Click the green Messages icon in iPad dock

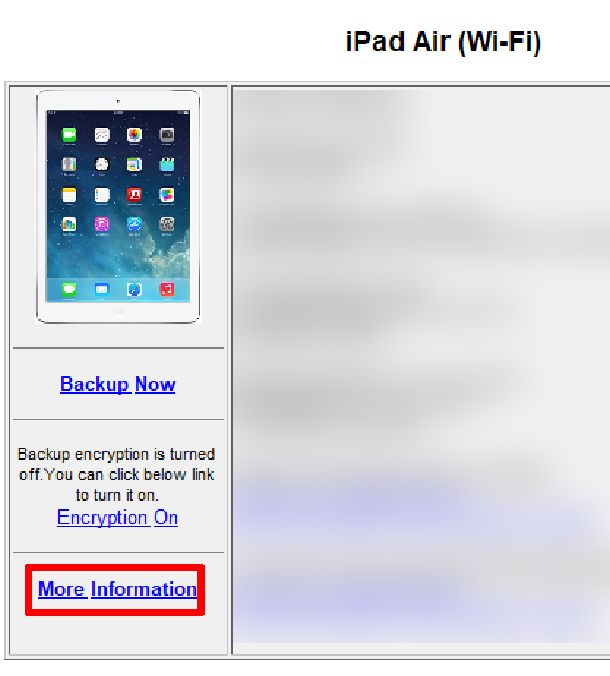tap(69, 289)
